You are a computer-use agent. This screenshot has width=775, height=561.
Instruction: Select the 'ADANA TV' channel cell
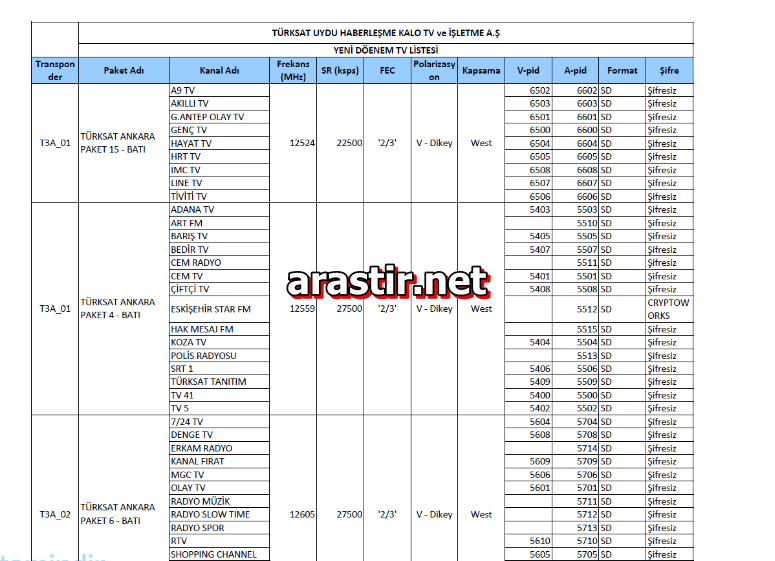[x=219, y=210]
